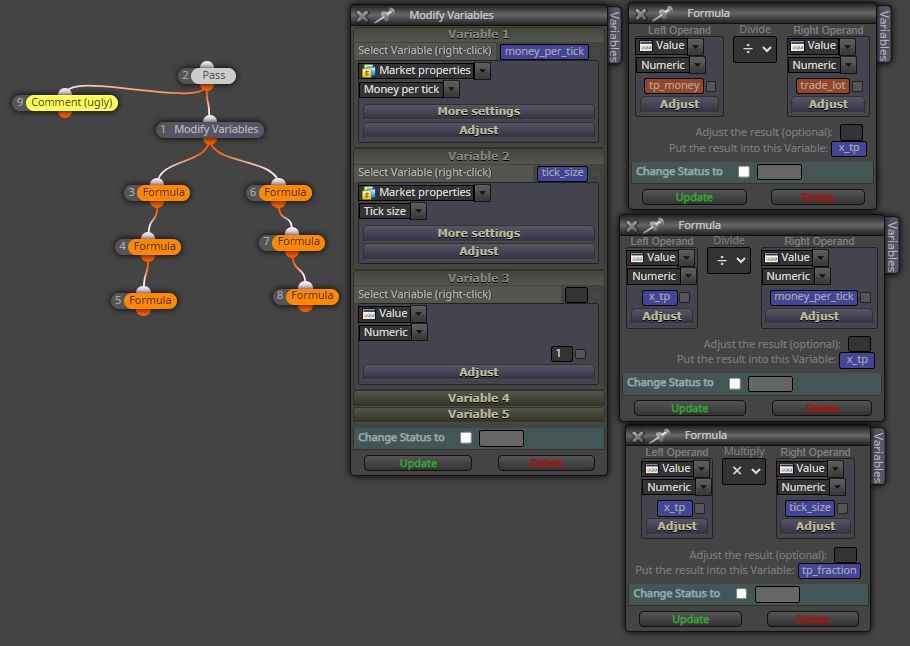Open Right Operand Numeric dropdown in bottom Formula
Image resolution: width=910 pixels, height=646 pixels.
click(837, 487)
